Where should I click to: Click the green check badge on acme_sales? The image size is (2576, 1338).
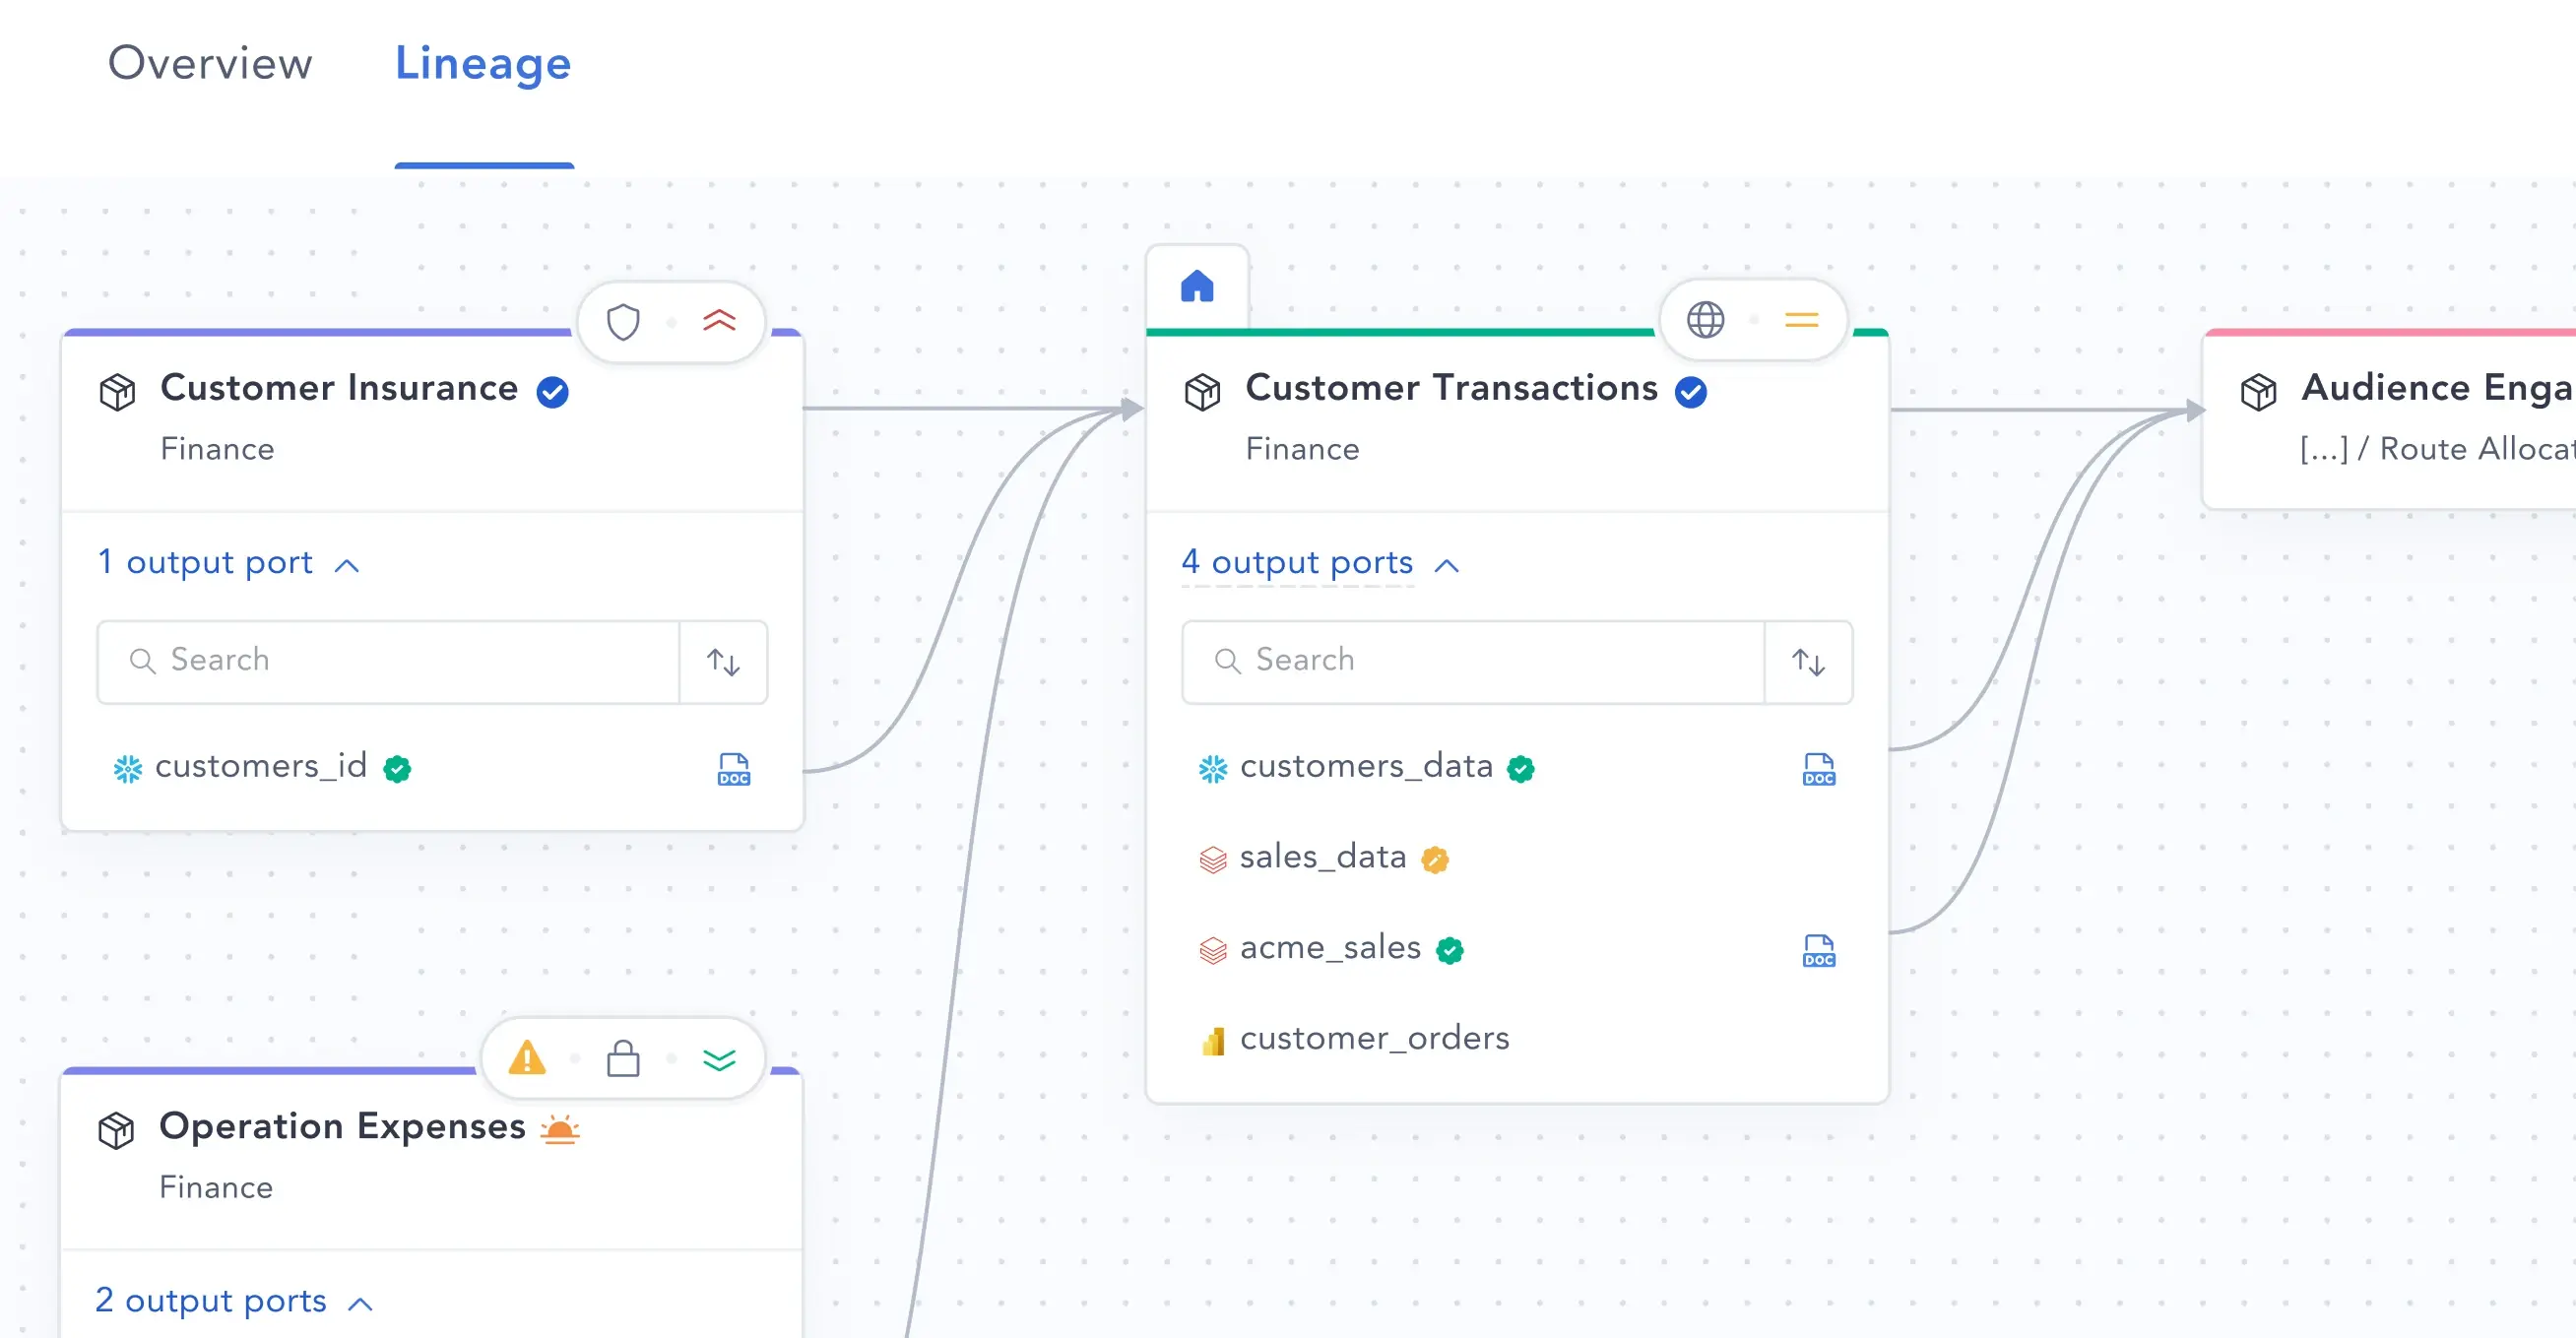1450,950
